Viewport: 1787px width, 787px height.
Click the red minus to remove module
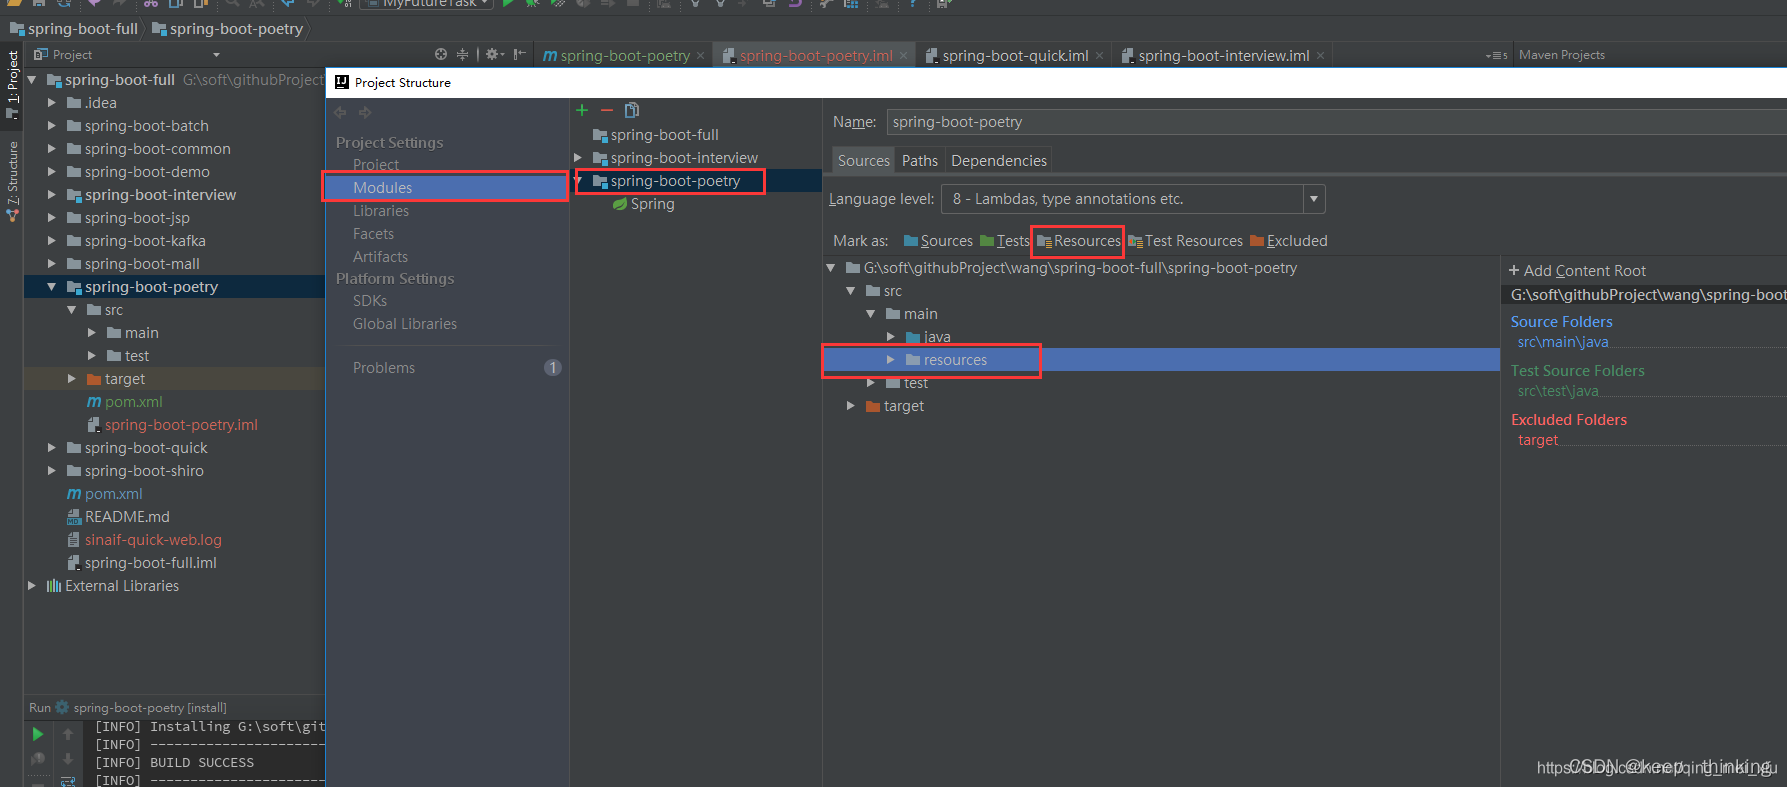coord(606,110)
